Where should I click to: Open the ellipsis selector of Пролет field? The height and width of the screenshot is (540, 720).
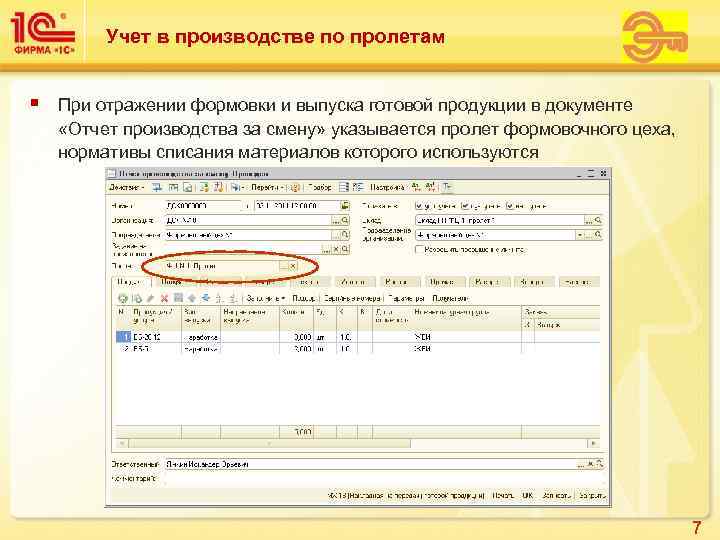click(284, 266)
